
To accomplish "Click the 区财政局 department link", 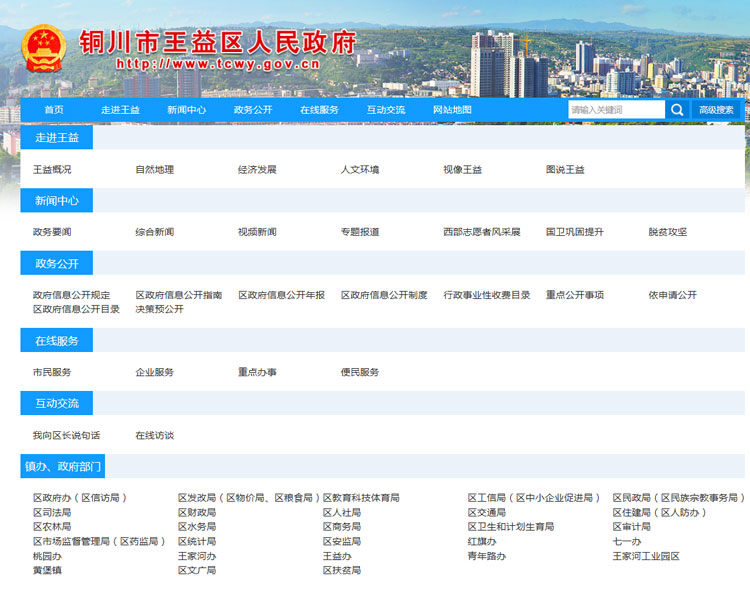I will pyautogui.click(x=197, y=512).
